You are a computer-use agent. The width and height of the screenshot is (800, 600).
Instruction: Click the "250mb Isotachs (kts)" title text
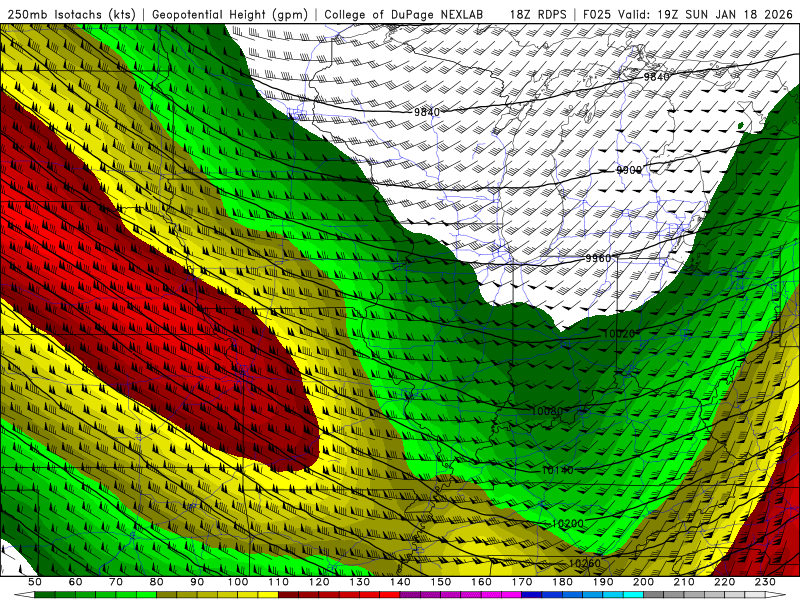71,14
